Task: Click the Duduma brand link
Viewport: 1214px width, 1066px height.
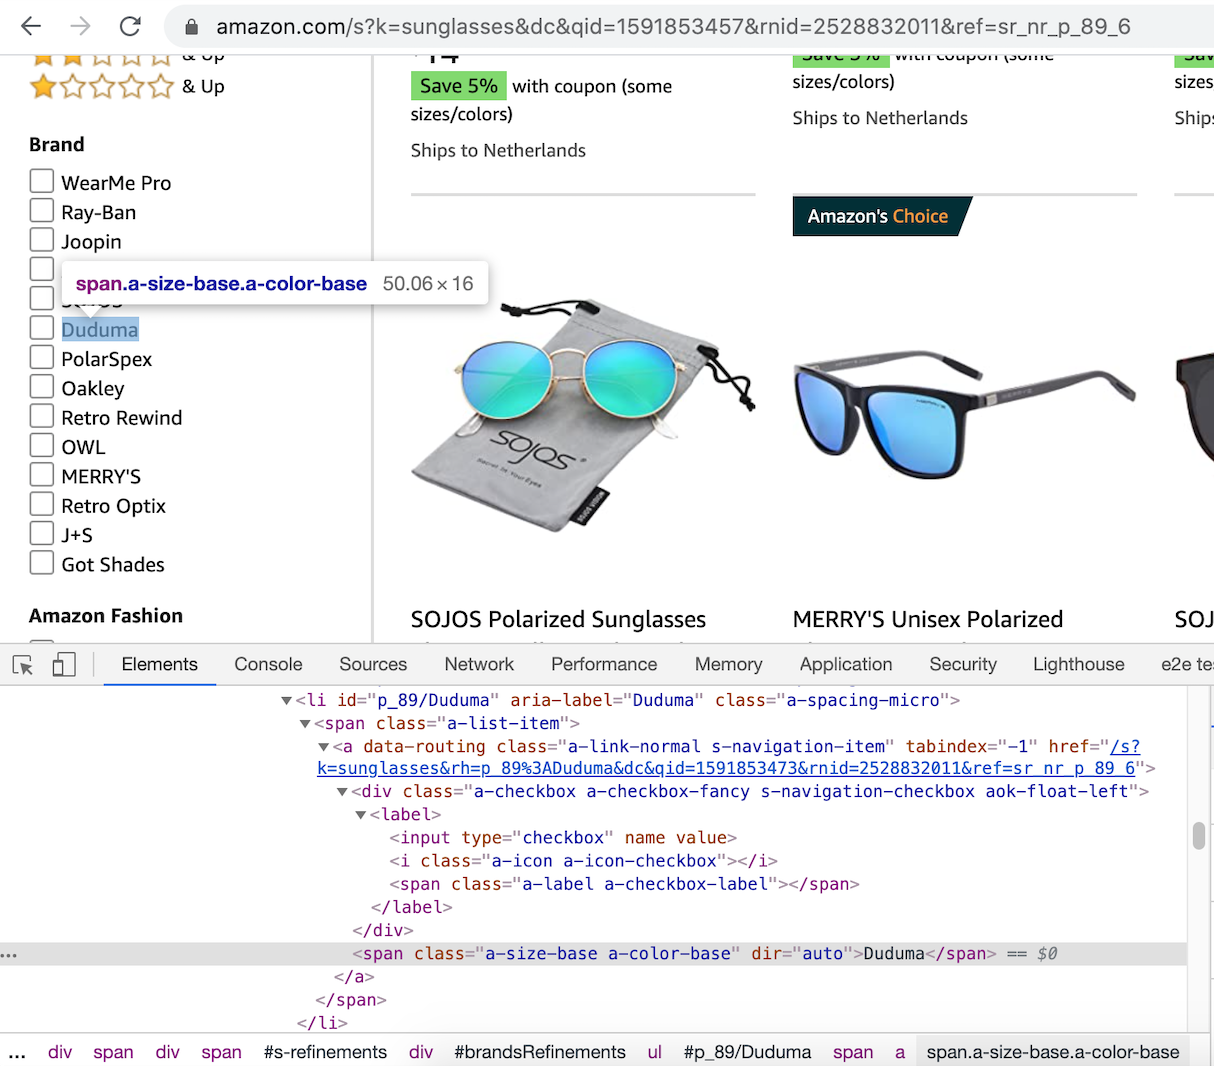Action: coord(100,330)
